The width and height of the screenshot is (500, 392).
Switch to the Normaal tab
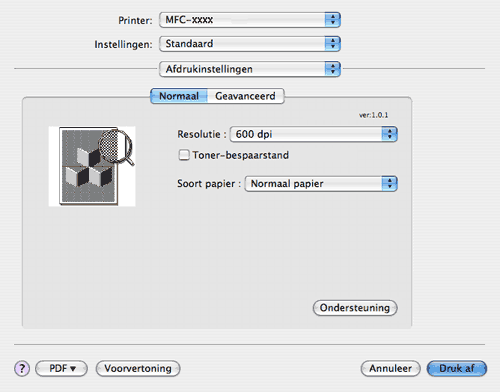pos(179,96)
